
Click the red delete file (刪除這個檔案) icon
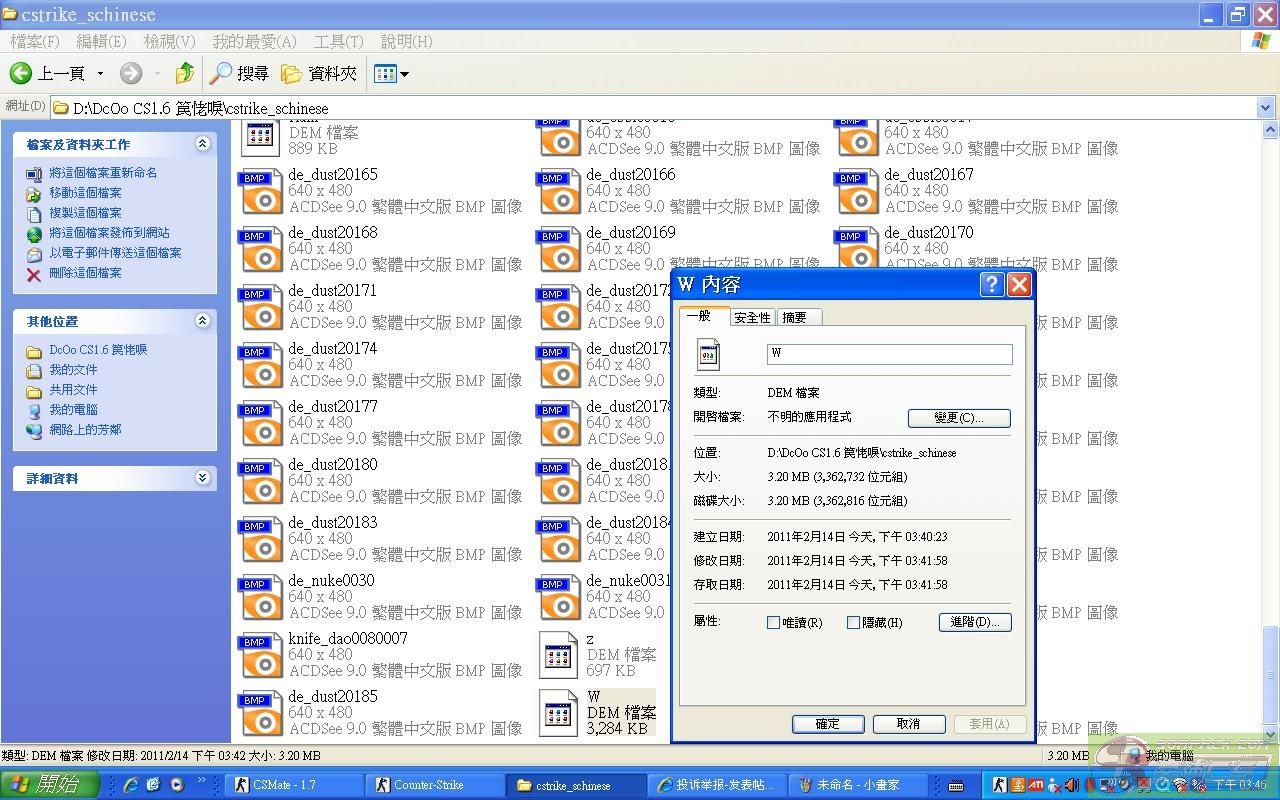[x=34, y=273]
